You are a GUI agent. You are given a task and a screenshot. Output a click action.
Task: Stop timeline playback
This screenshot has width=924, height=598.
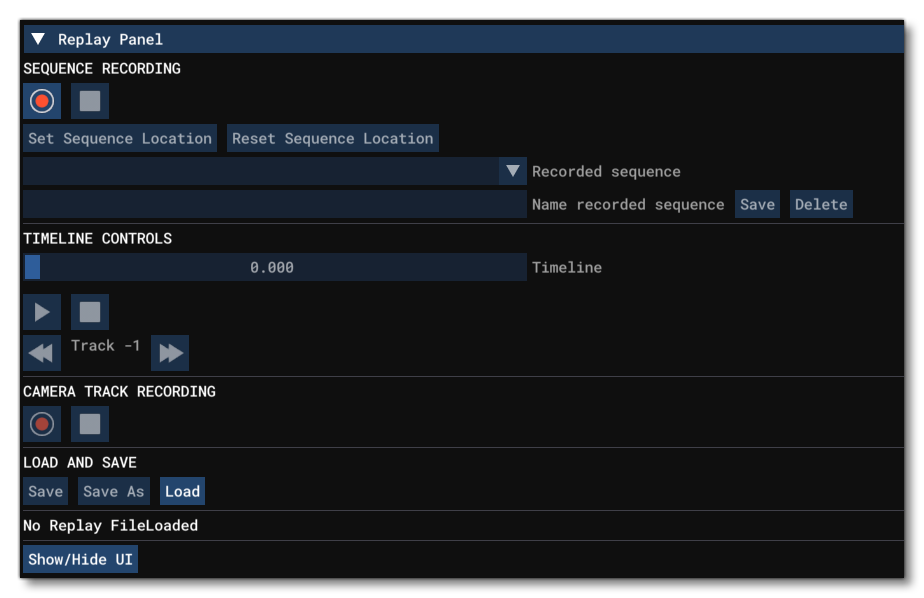point(90,311)
